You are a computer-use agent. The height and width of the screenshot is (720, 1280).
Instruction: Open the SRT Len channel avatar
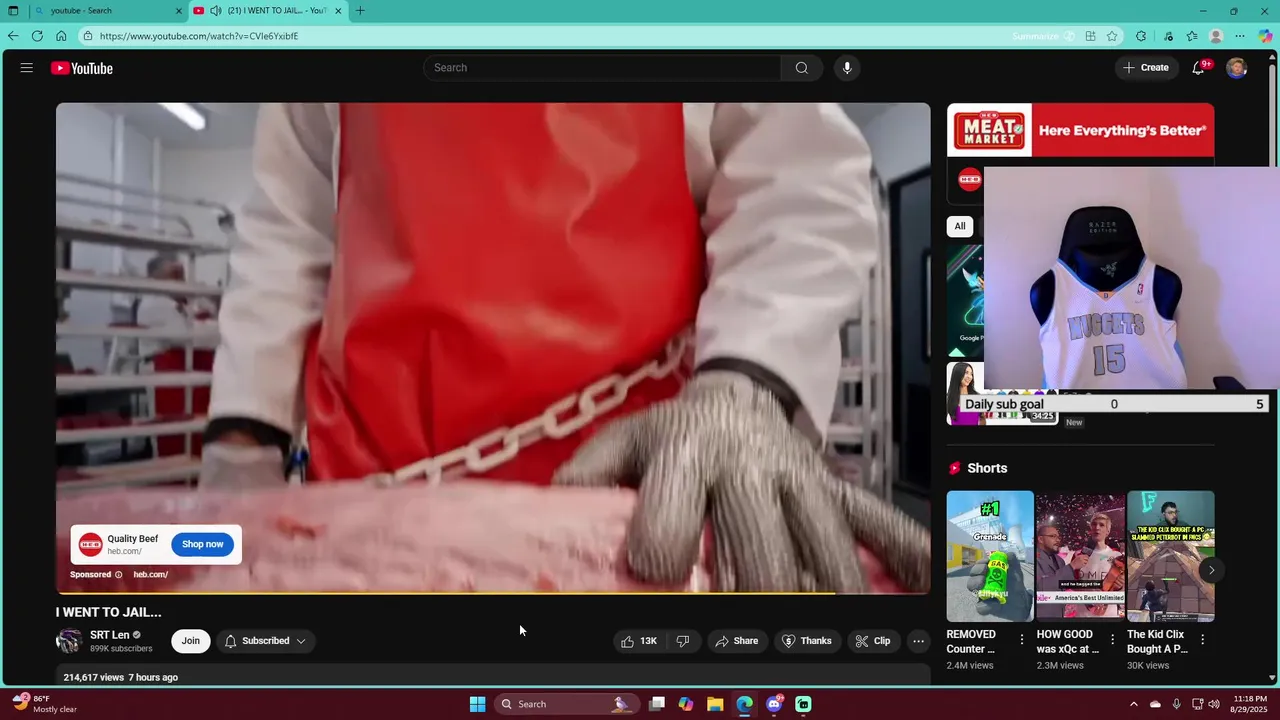point(69,641)
